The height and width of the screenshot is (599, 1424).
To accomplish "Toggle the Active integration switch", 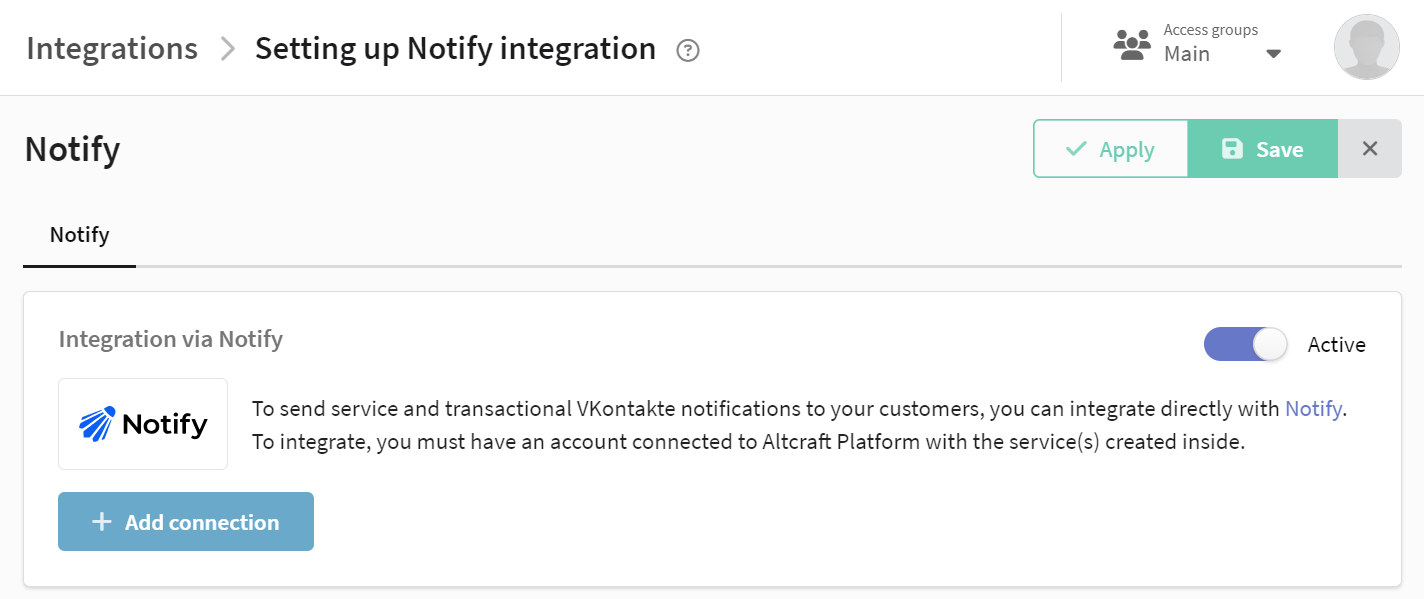I will pyautogui.click(x=1246, y=344).
